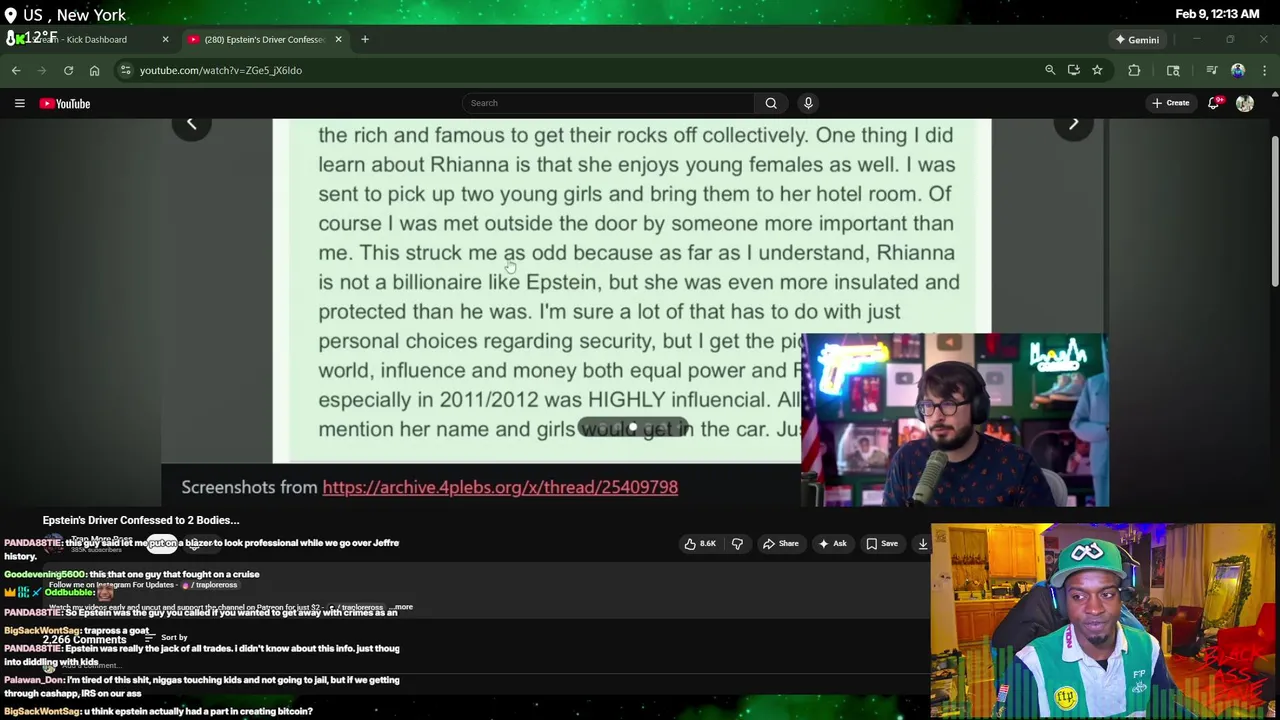Image resolution: width=1280 pixels, height=720 pixels.
Task: Dislike the video with thumbs-down icon
Action: 737,544
